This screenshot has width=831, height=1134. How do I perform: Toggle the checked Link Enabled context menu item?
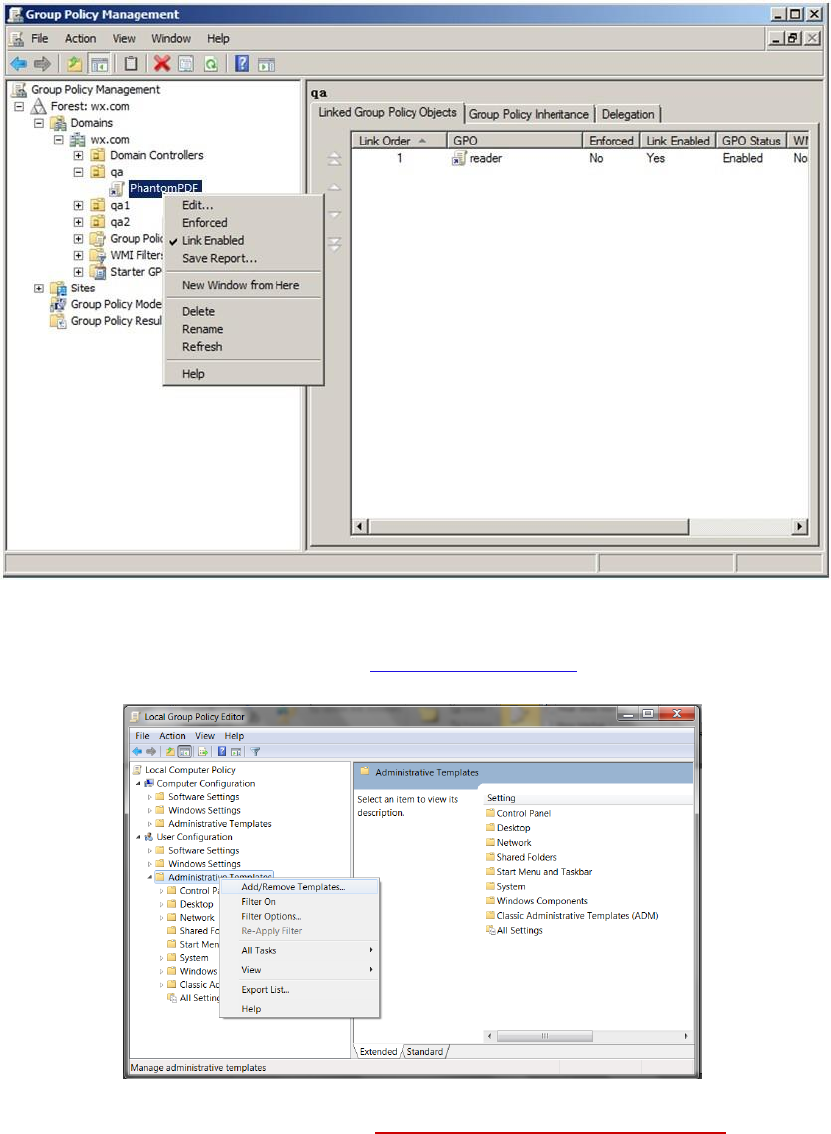click(x=243, y=240)
